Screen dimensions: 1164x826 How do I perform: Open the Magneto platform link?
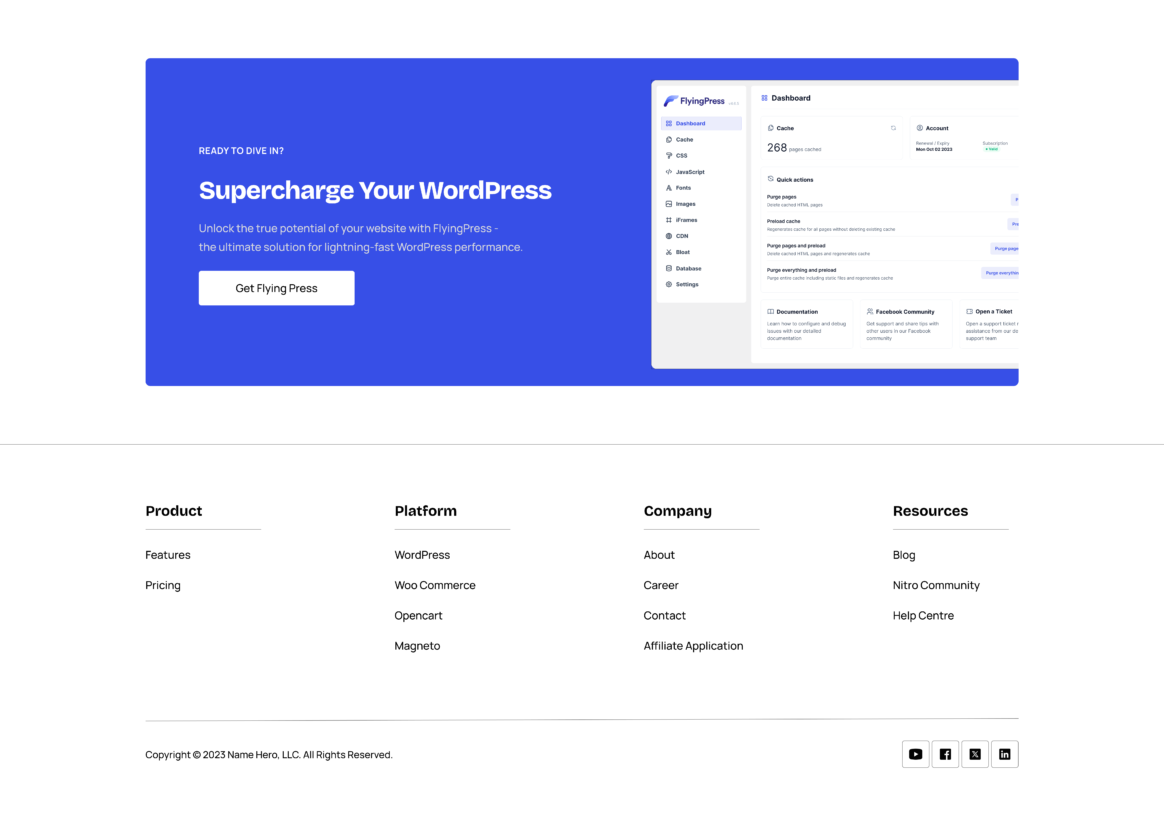click(417, 646)
